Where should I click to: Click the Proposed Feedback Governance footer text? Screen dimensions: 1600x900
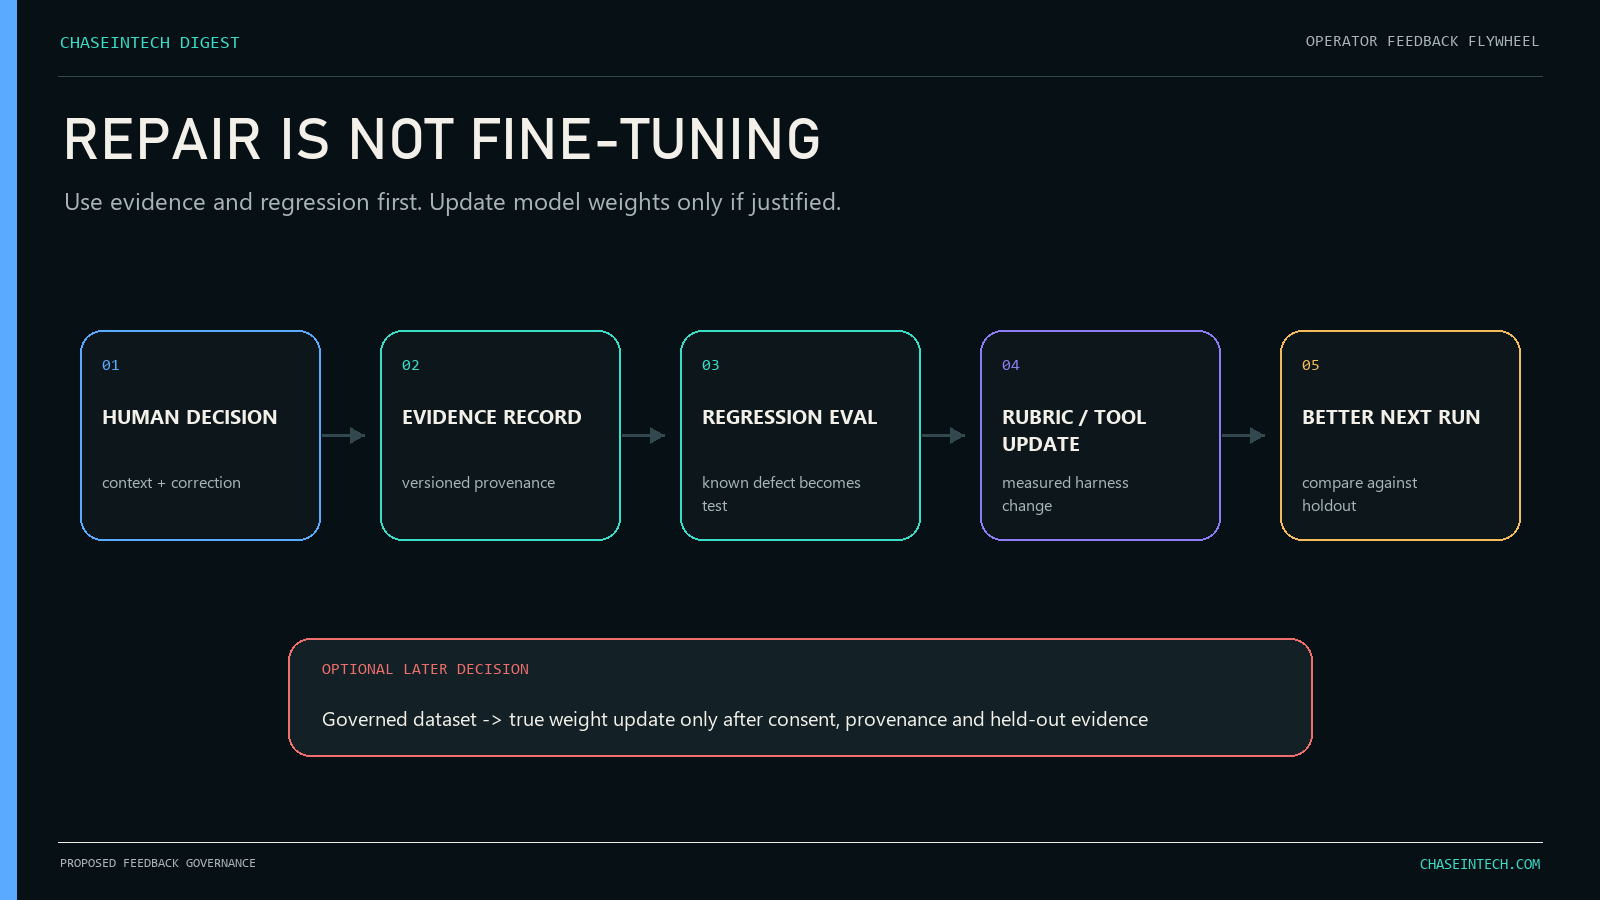[158, 863]
